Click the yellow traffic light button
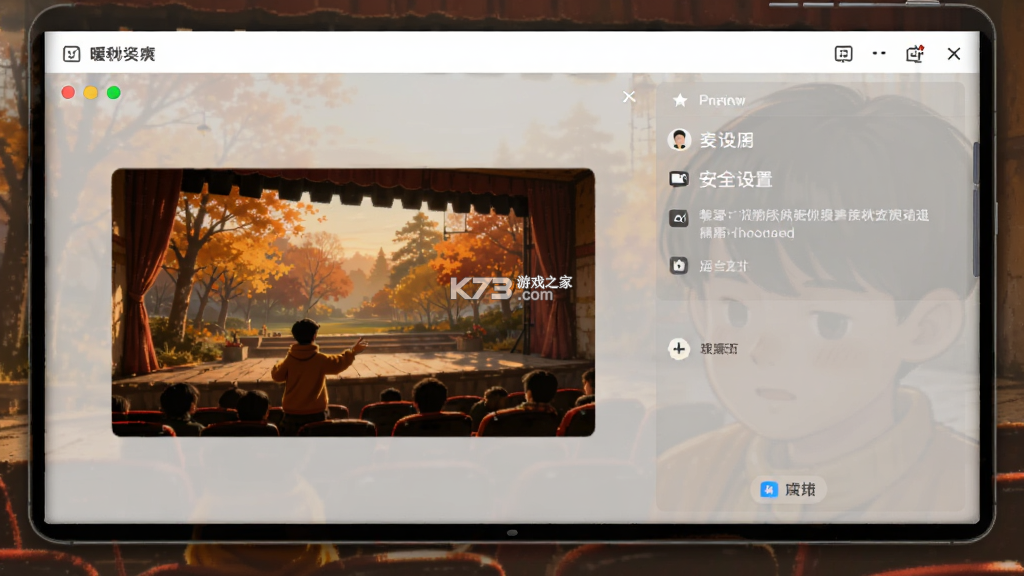Screen dimensions: 1024x576 91,93
